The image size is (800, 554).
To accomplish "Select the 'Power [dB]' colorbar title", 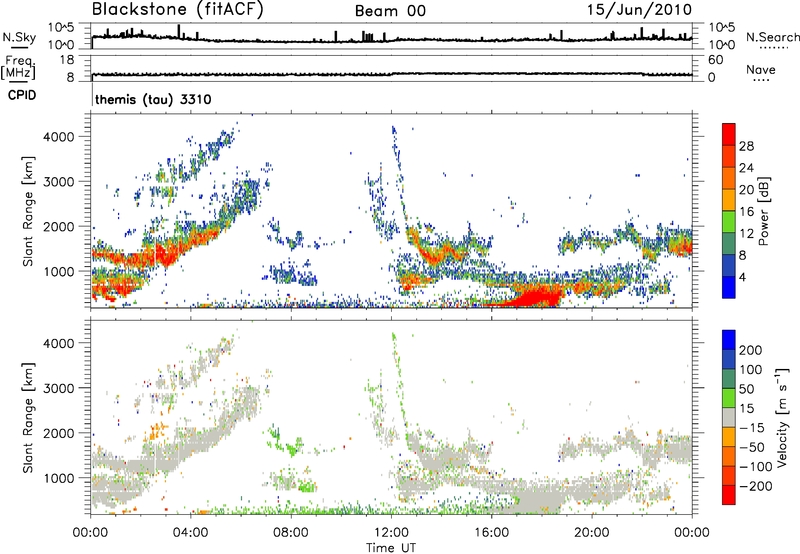I will (763, 211).
